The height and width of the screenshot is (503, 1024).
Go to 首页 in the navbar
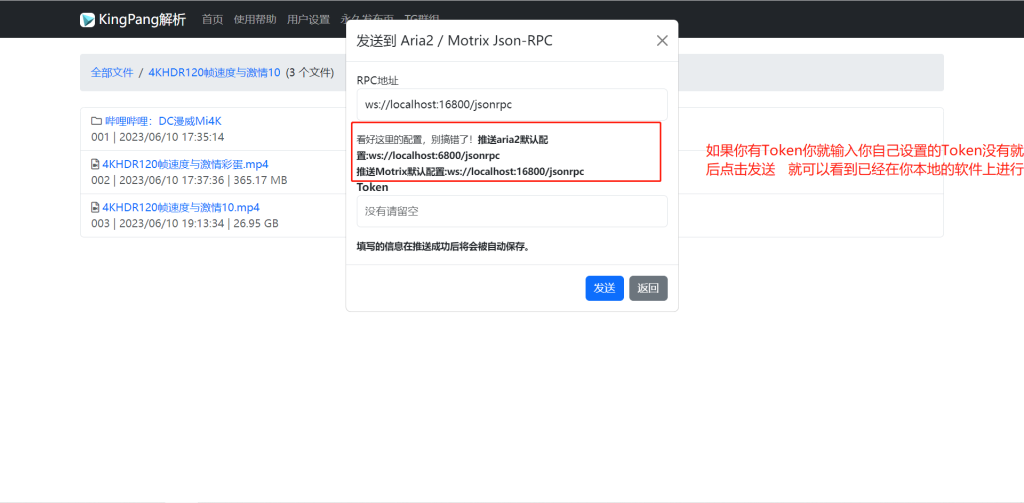pyautogui.click(x=212, y=20)
